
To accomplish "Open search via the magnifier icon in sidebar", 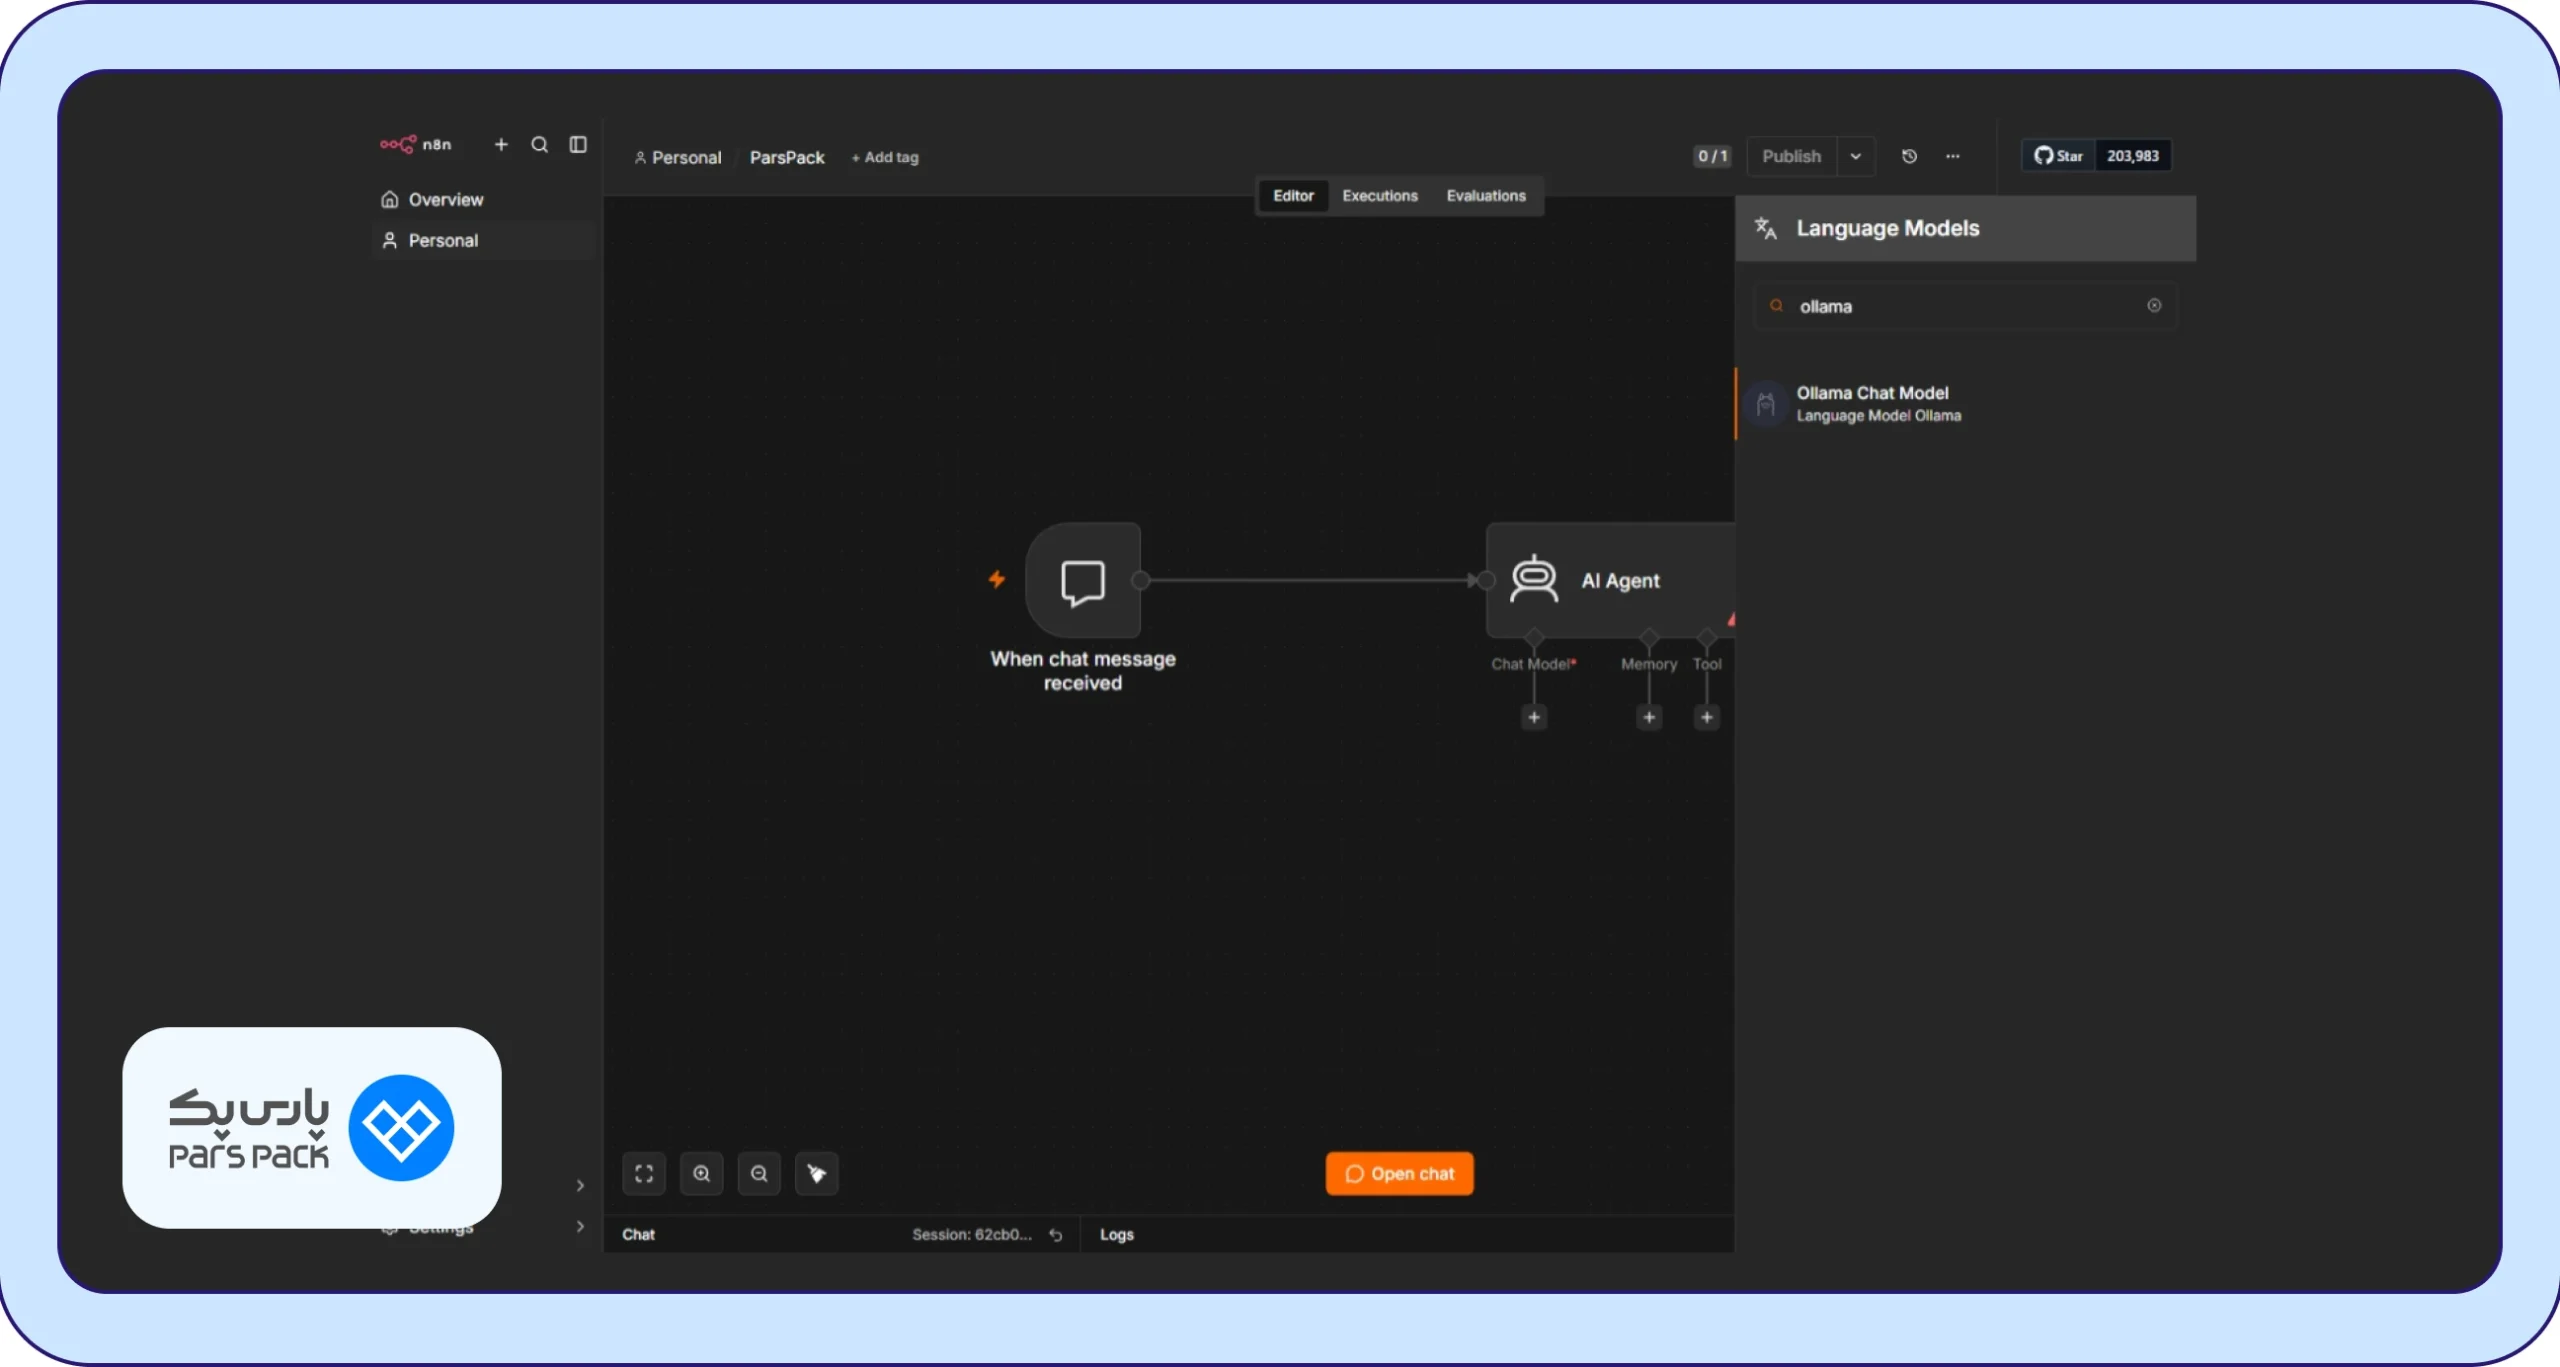I will tap(539, 145).
